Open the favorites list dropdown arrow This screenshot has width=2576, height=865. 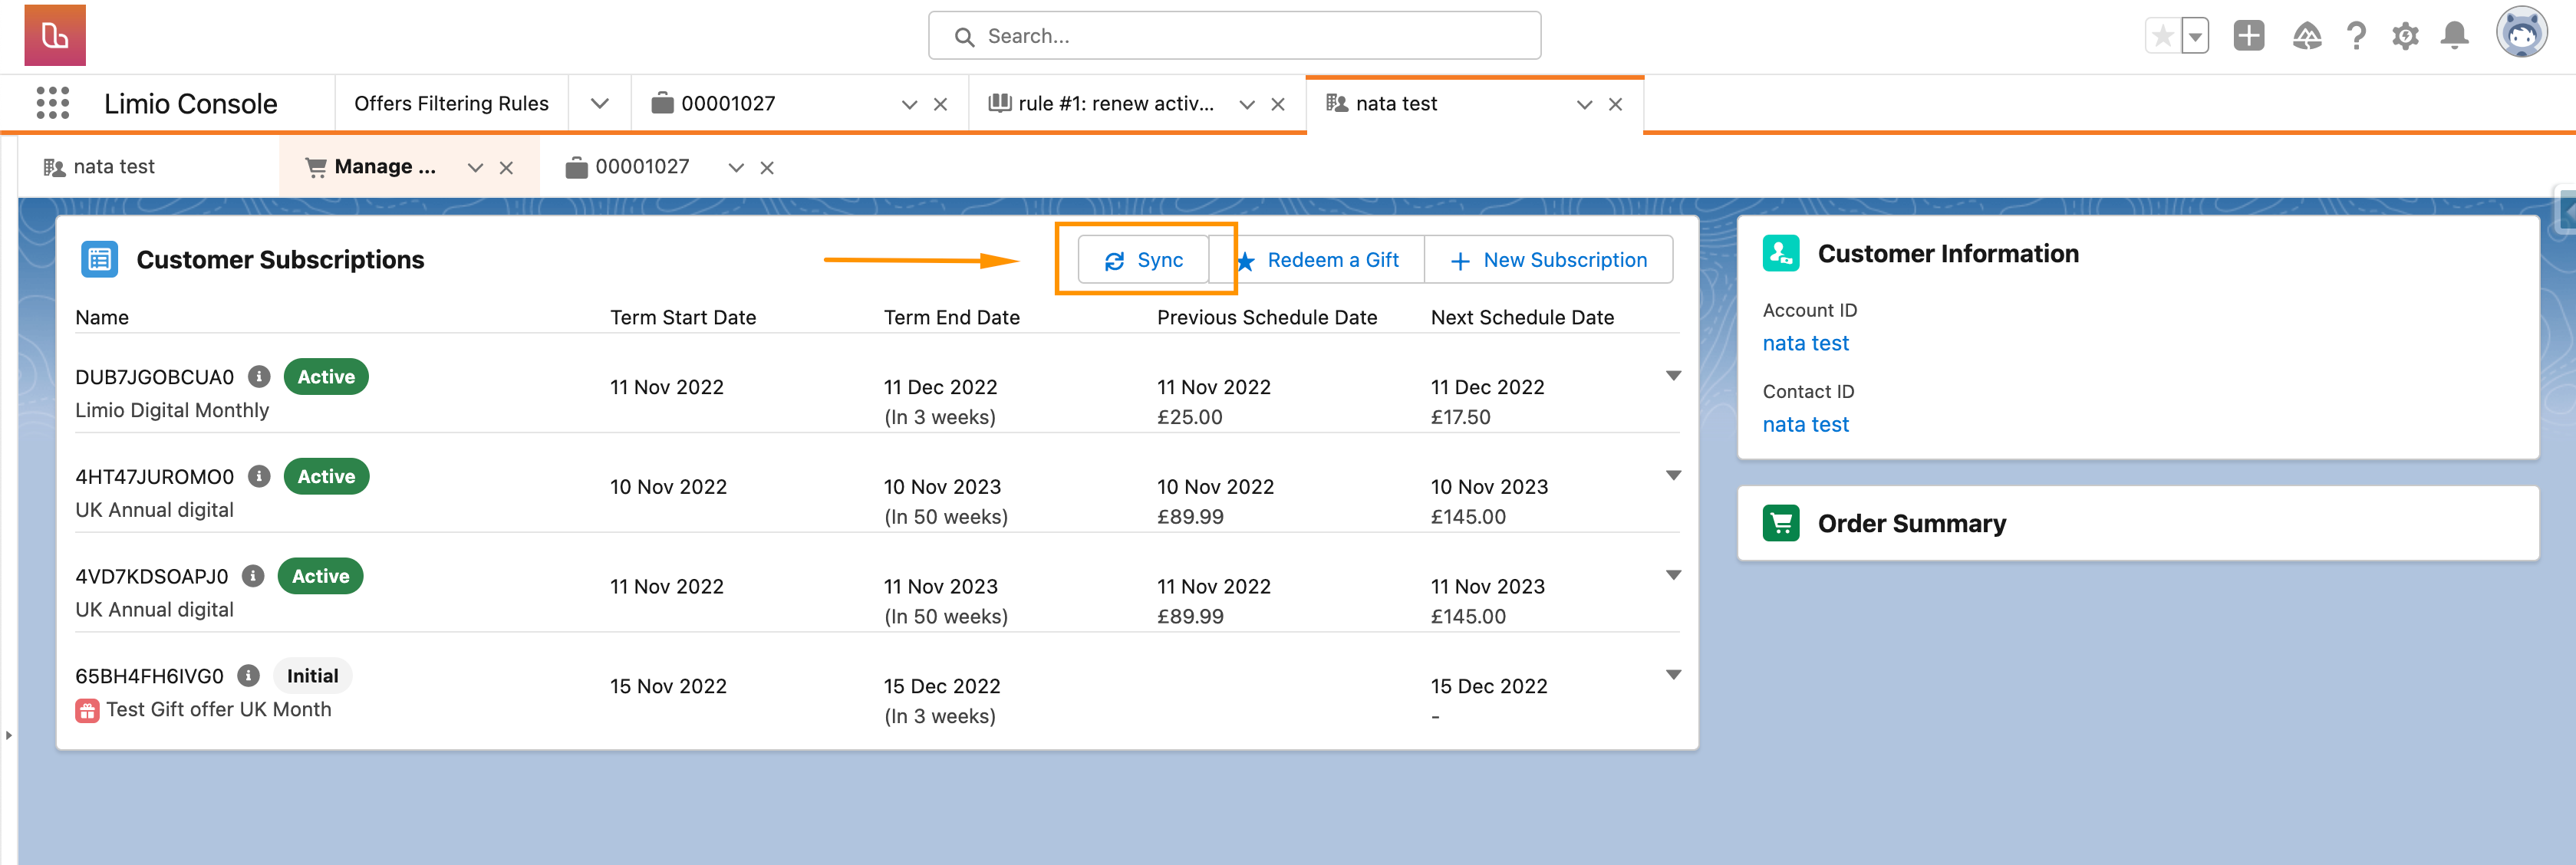coord(2195,37)
